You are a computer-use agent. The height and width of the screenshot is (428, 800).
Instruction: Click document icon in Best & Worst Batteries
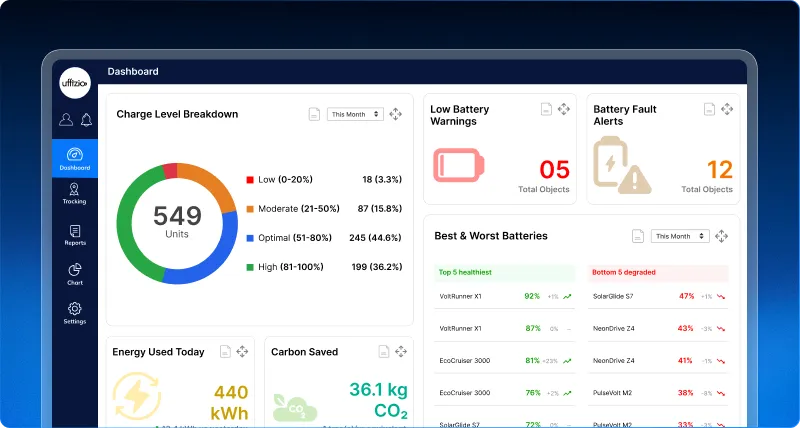point(638,236)
